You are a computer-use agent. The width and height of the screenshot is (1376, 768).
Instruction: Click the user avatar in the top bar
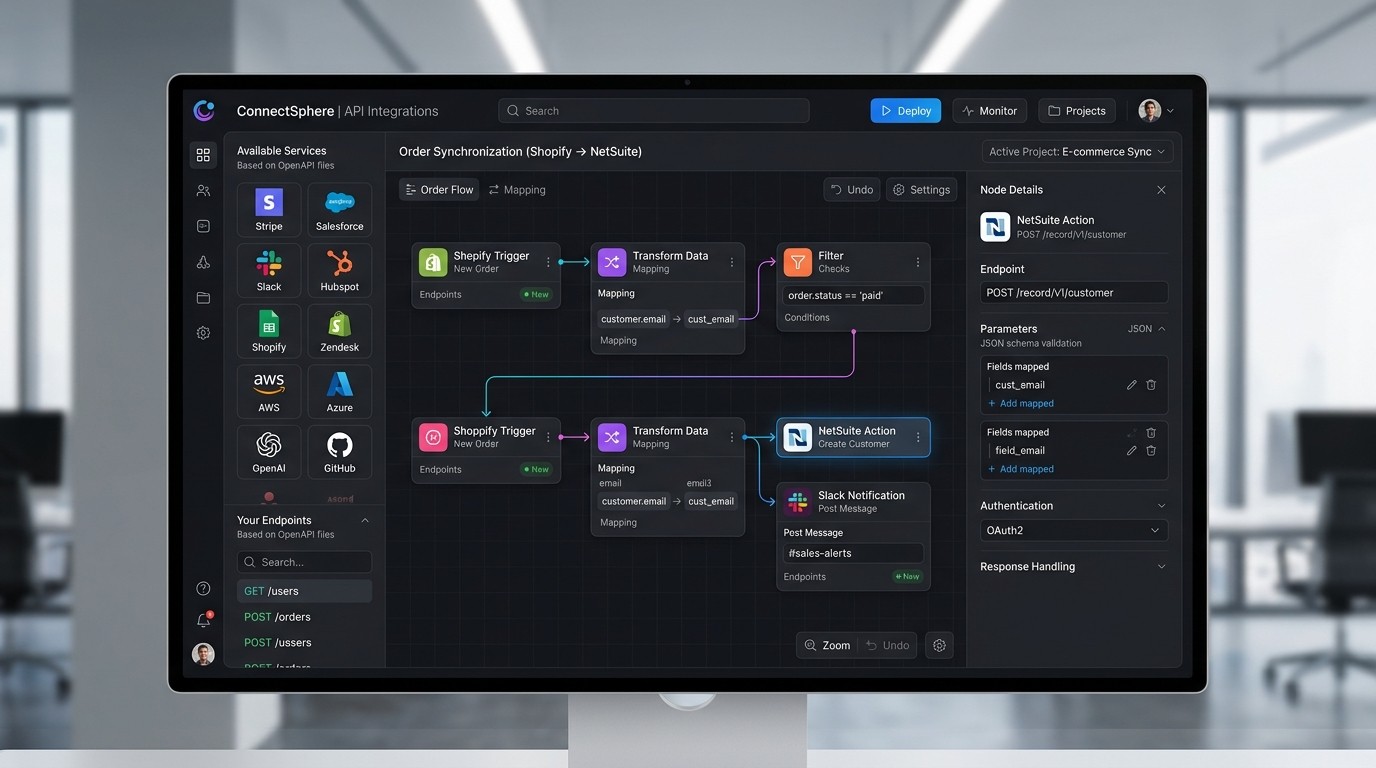1149,110
